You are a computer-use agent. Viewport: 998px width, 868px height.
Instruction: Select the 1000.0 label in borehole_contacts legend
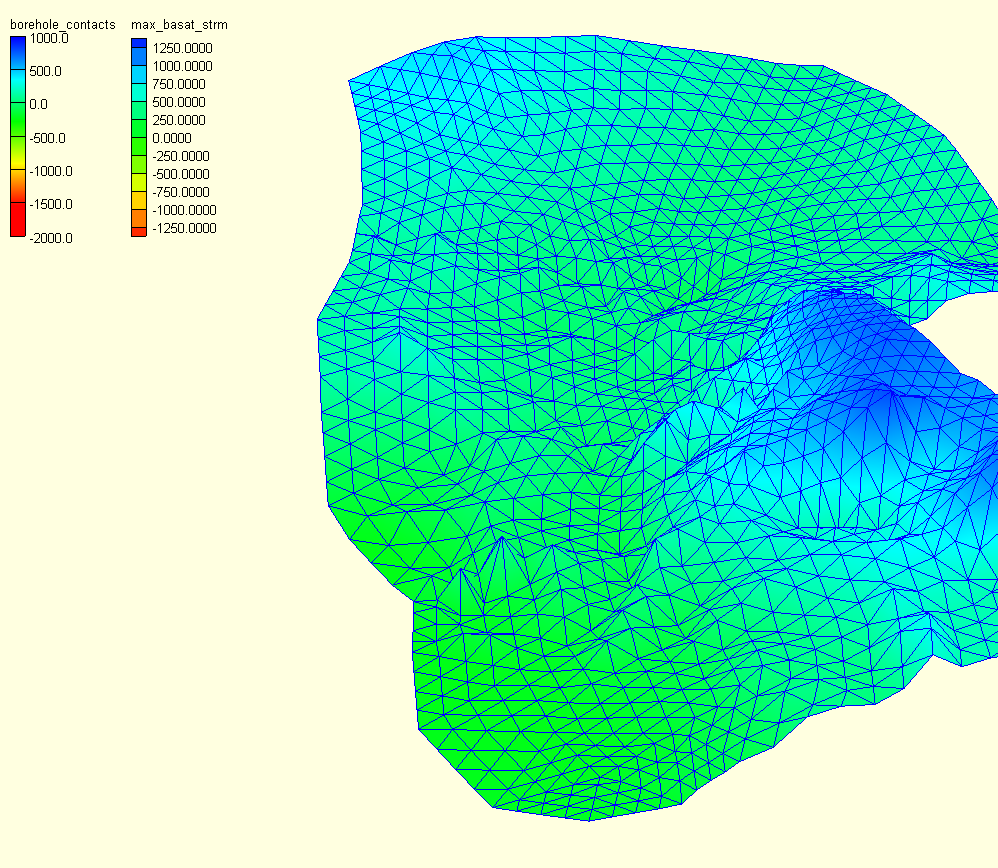click(x=49, y=39)
